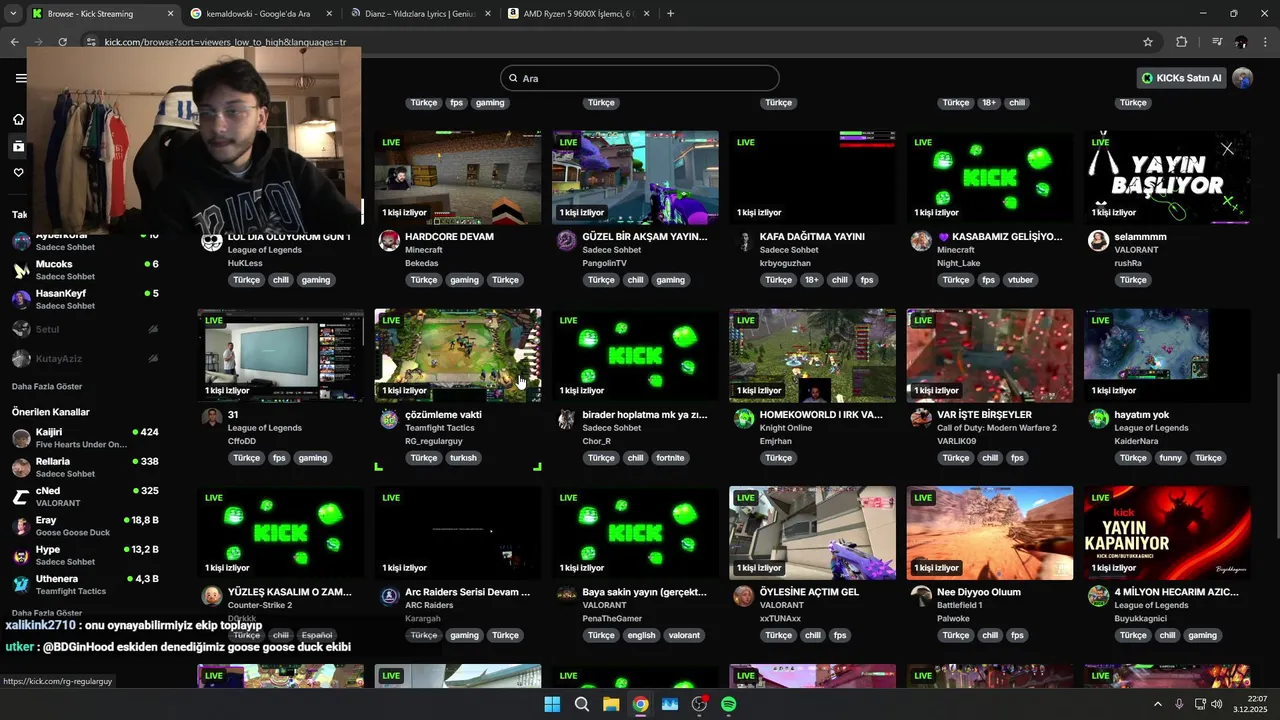Image resolution: width=1280 pixels, height=720 pixels.
Task: Open OBS Studio from taskbar
Action: (x=700, y=704)
